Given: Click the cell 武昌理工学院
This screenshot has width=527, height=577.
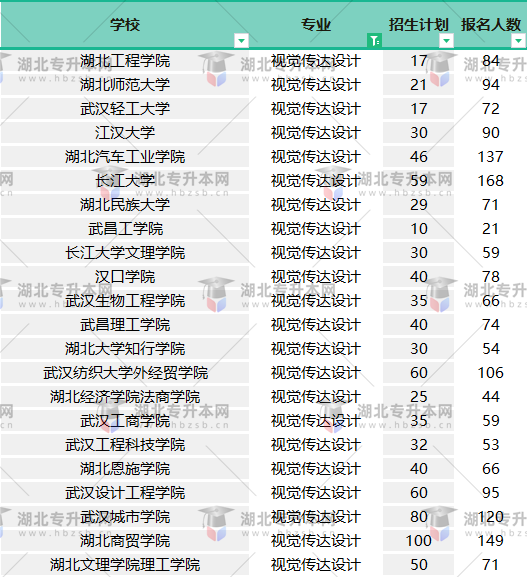Looking at the screenshot, I should pos(125,325).
